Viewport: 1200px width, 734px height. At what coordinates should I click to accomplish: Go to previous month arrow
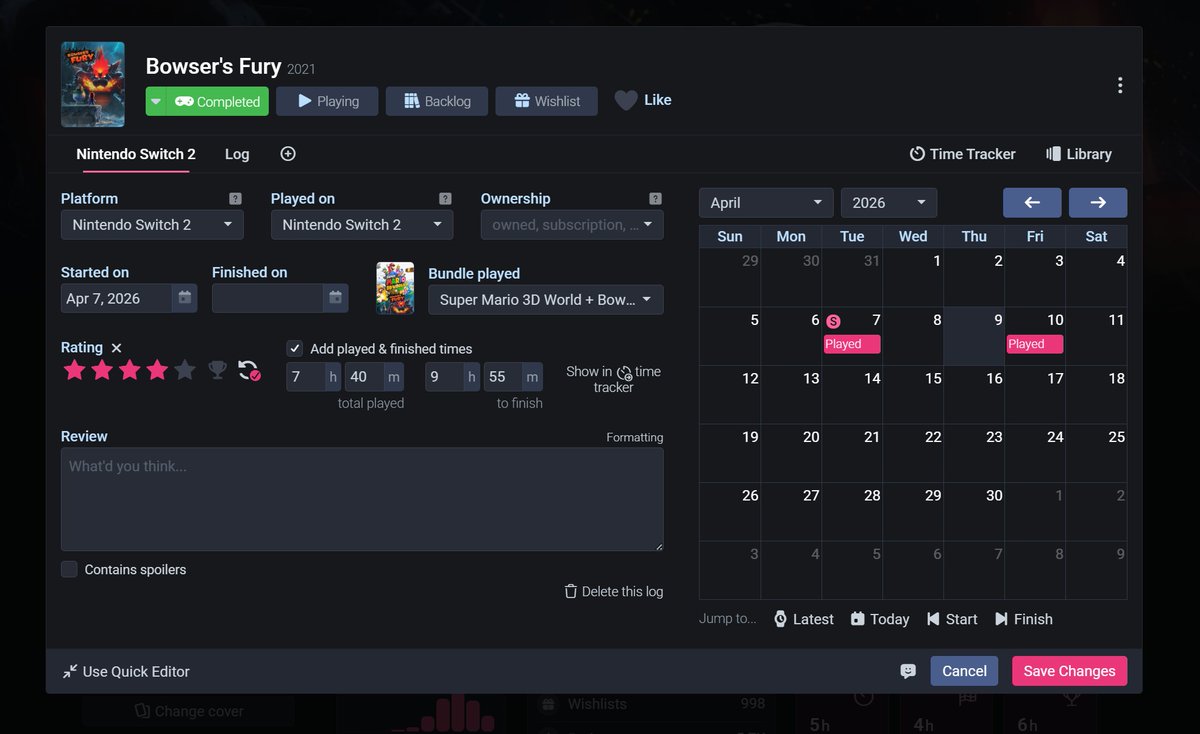click(1032, 202)
